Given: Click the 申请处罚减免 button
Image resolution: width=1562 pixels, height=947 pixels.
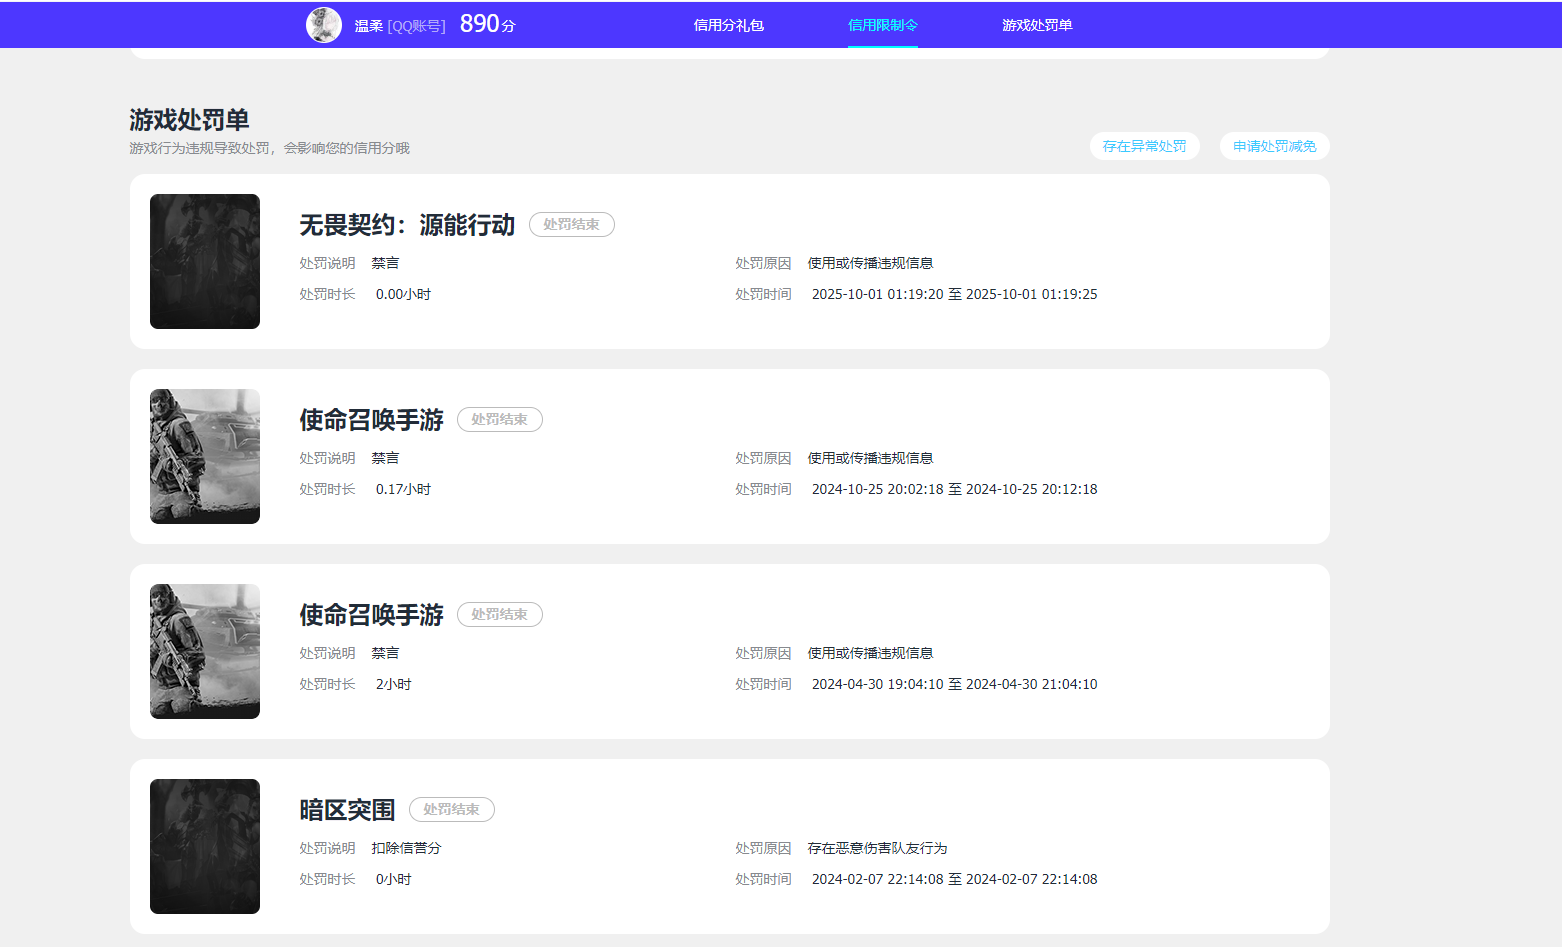Looking at the screenshot, I should 1273,145.
